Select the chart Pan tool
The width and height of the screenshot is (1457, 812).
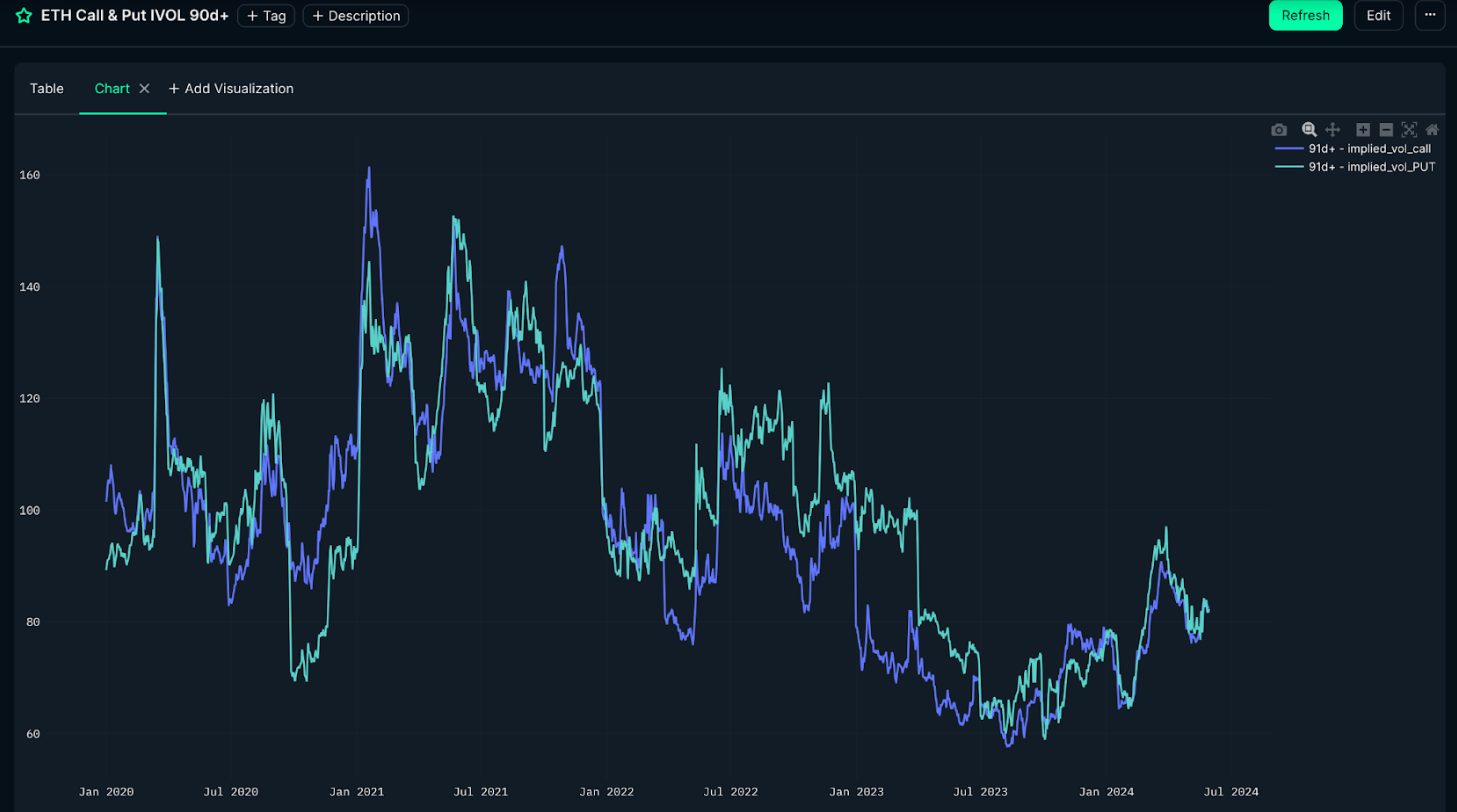1333,130
